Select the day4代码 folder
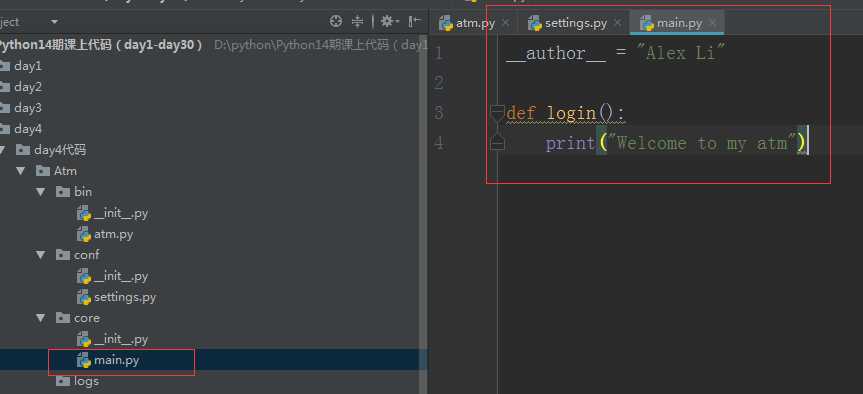The height and width of the screenshot is (394, 863). (x=60, y=150)
